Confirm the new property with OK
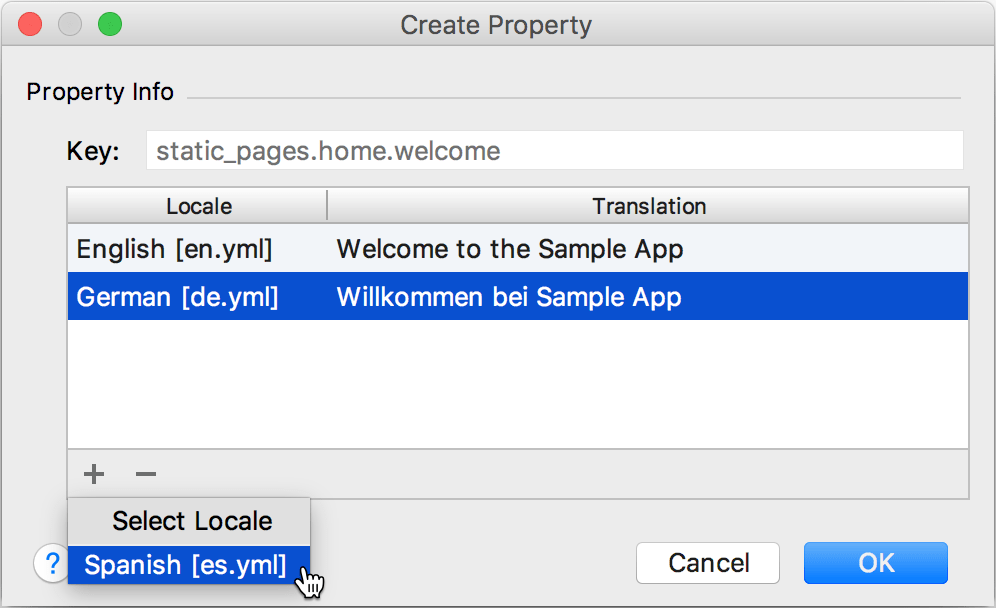This screenshot has height=608, width=996. point(875,563)
